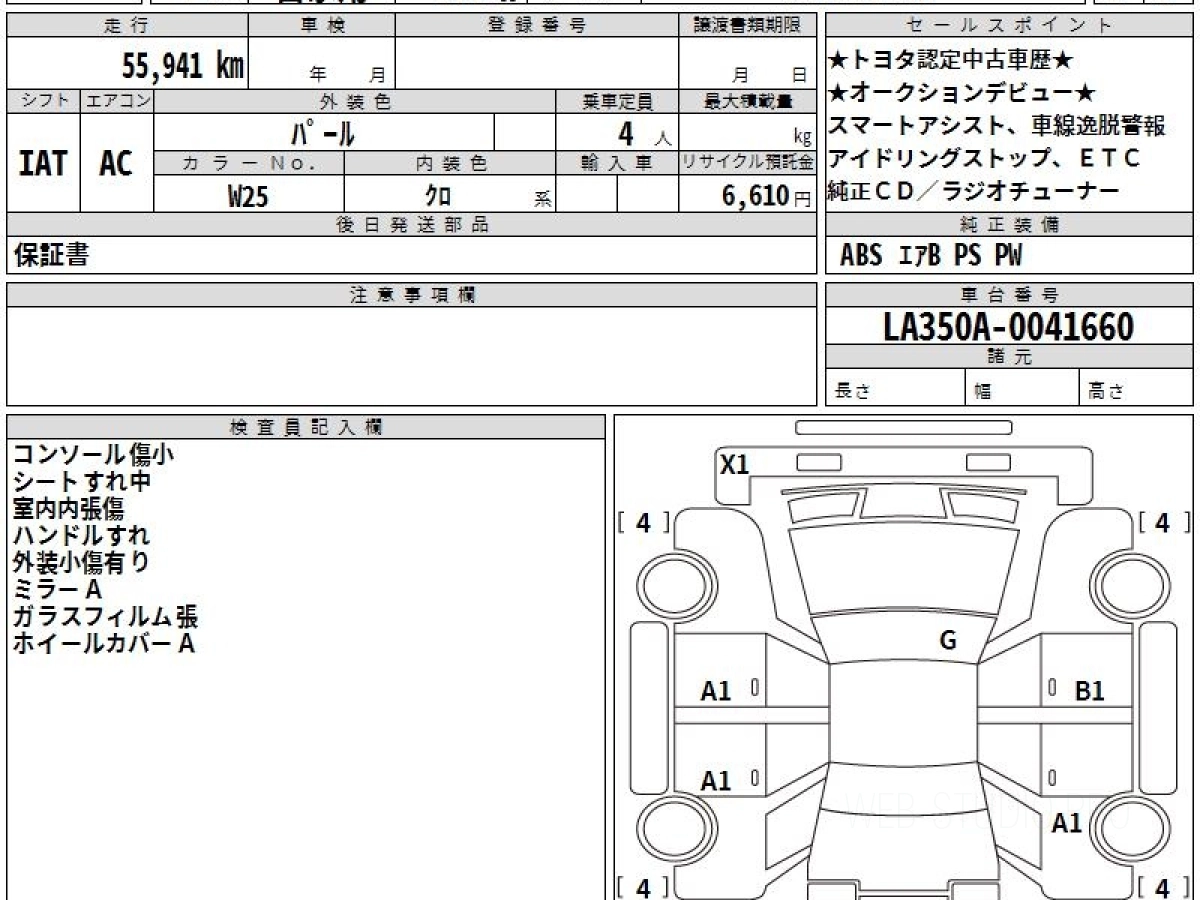Select chassis number LA350A-0041660
The image size is (1200, 900).
pos(1009,326)
